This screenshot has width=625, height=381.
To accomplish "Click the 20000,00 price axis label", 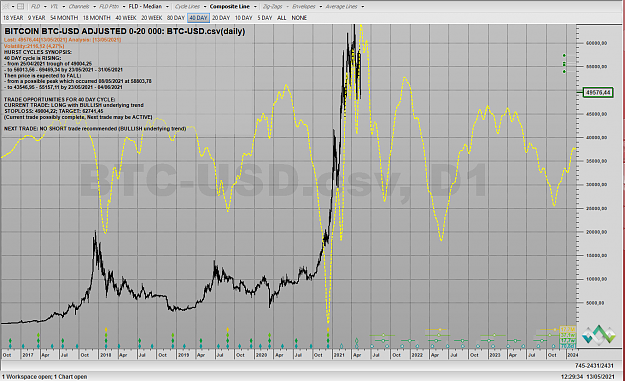I will pos(597,232).
